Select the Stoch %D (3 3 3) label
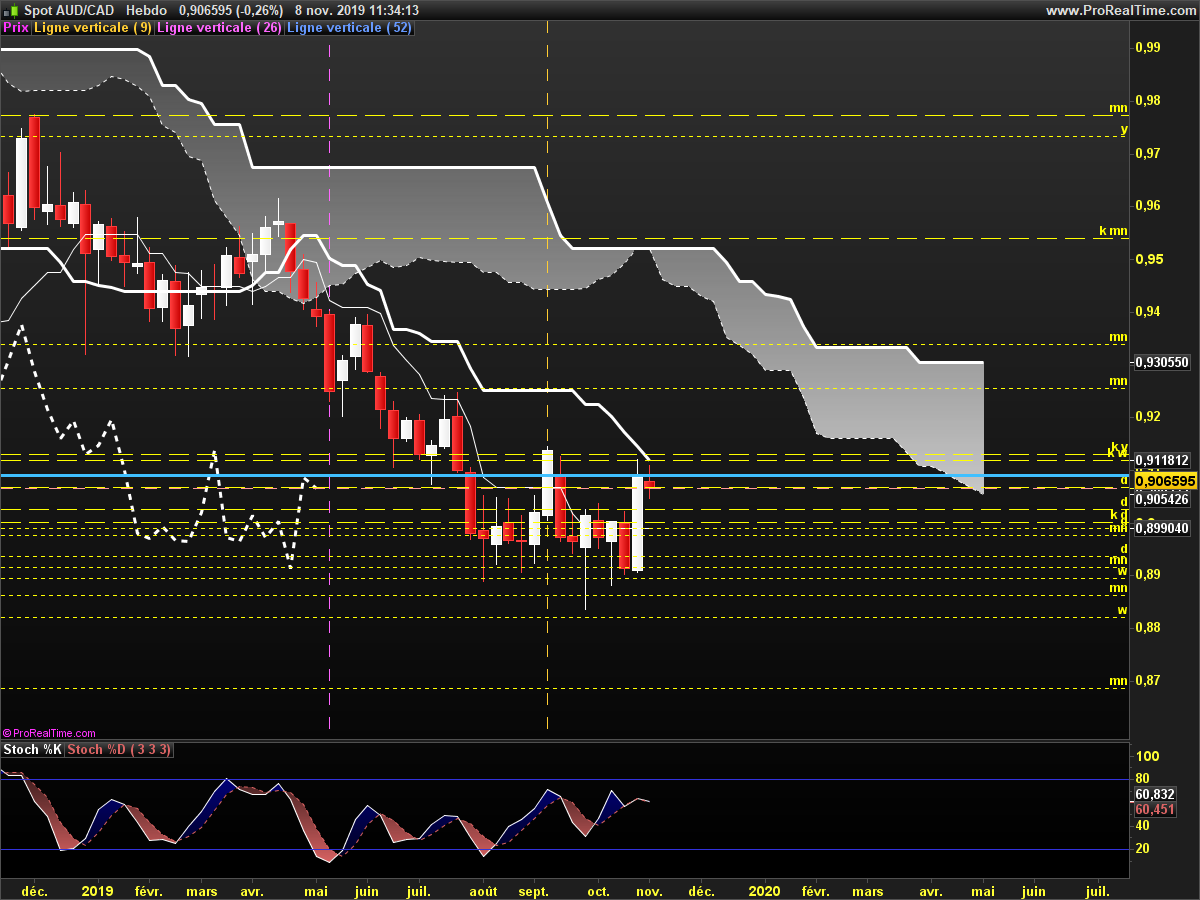Viewport: 1200px width, 900px height. pos(119,749)
